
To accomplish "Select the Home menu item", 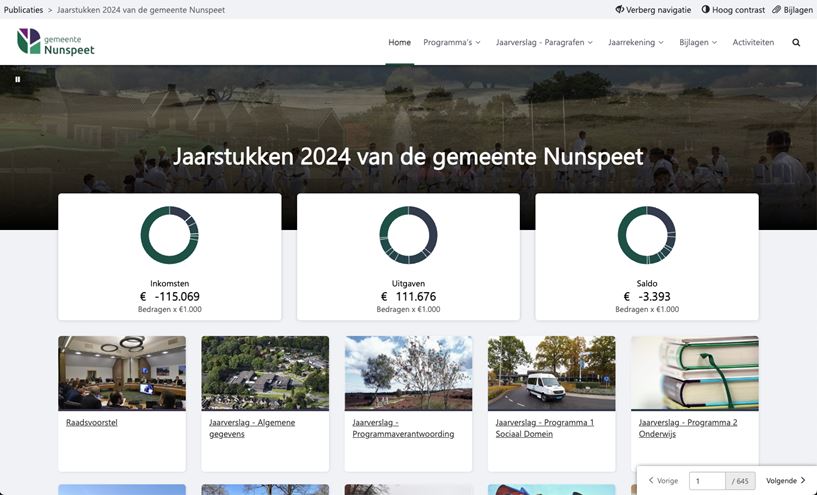I will tap(399, 43).
